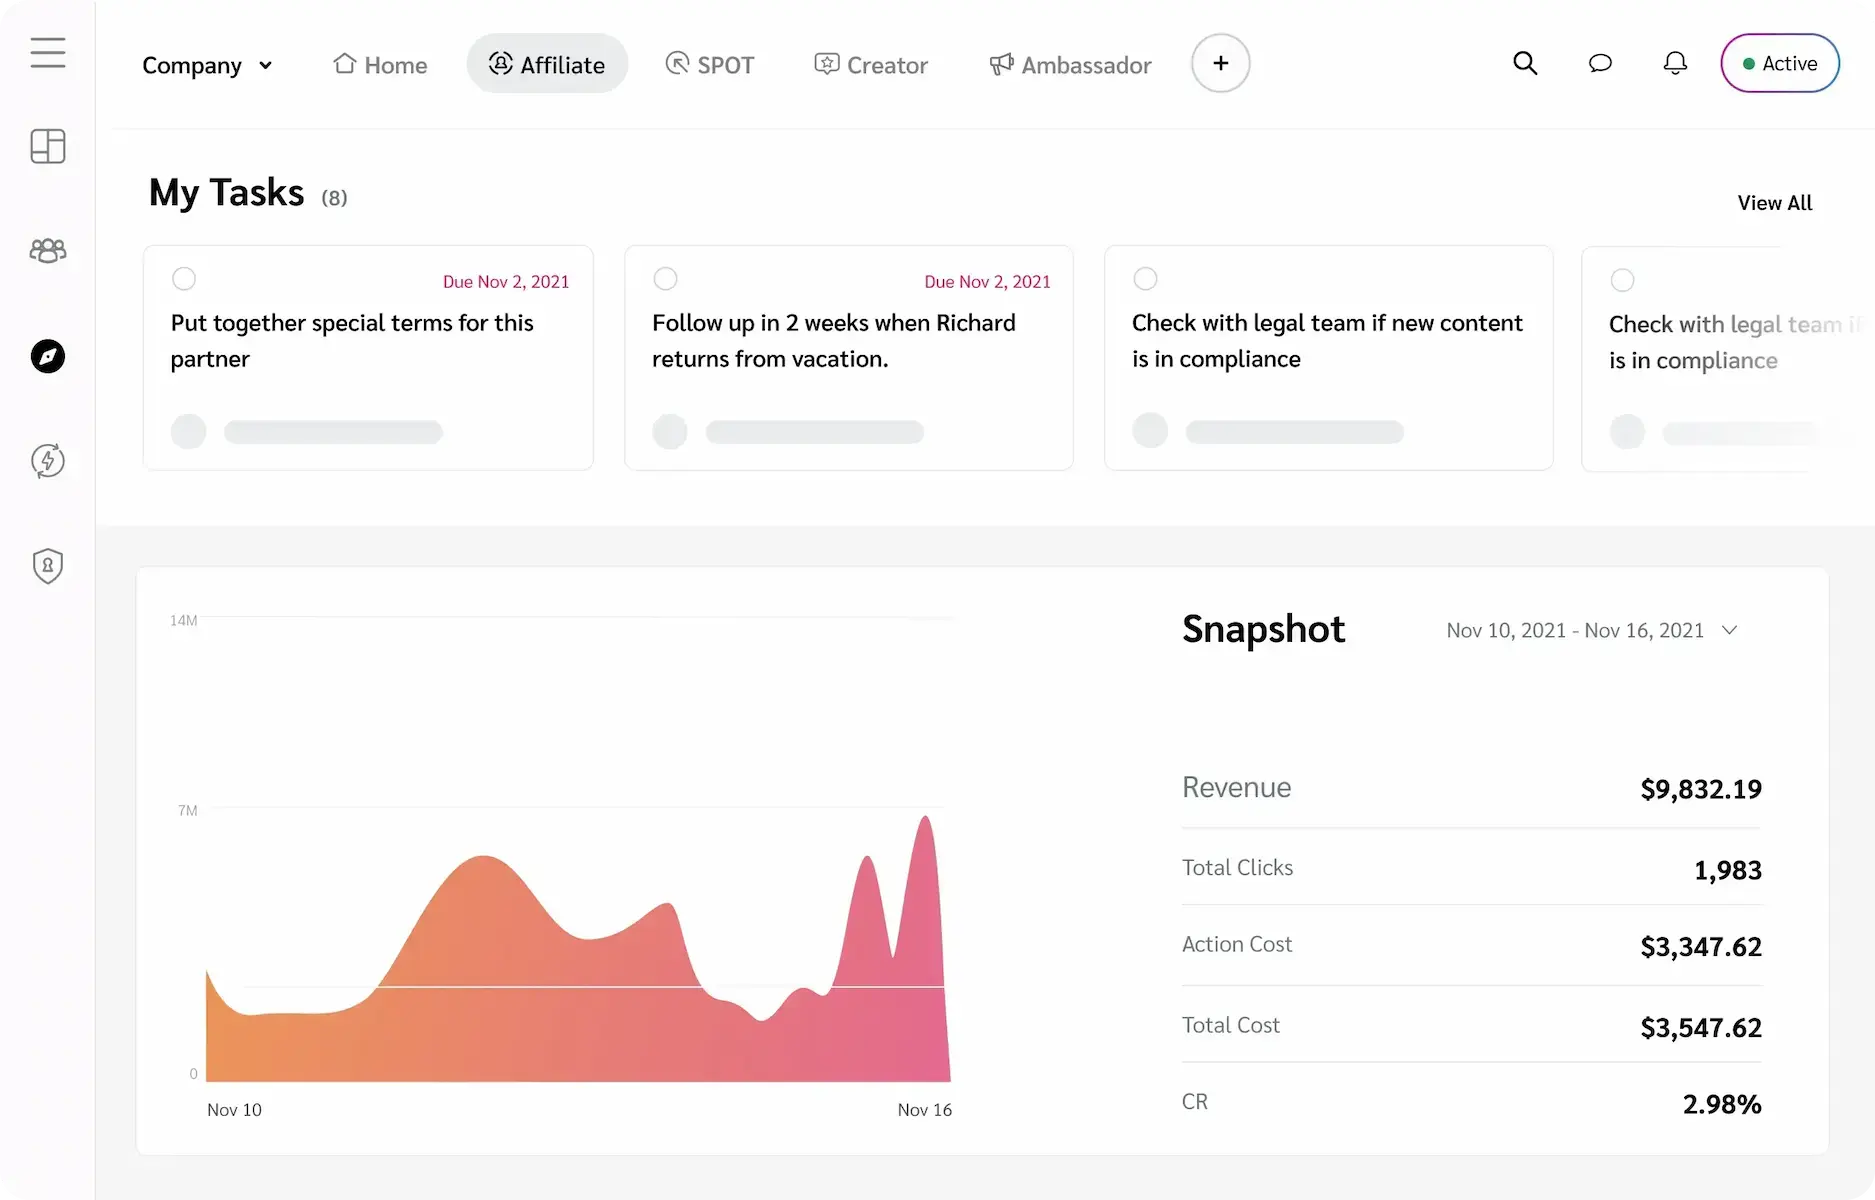
Task: Open the Ambassador tab
Action: click(1069, 64)
